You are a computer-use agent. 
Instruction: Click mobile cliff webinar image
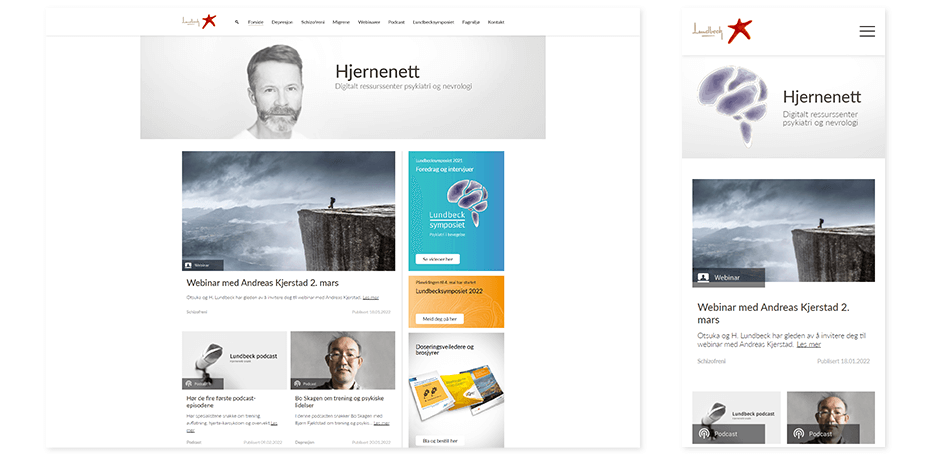click(784, 230)
